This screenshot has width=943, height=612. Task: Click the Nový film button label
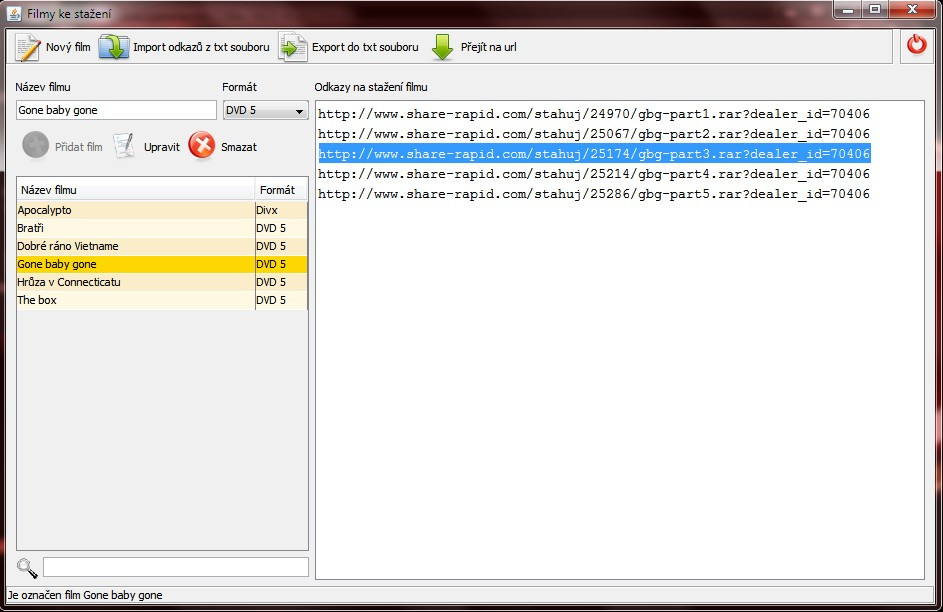tap(68, 47)
